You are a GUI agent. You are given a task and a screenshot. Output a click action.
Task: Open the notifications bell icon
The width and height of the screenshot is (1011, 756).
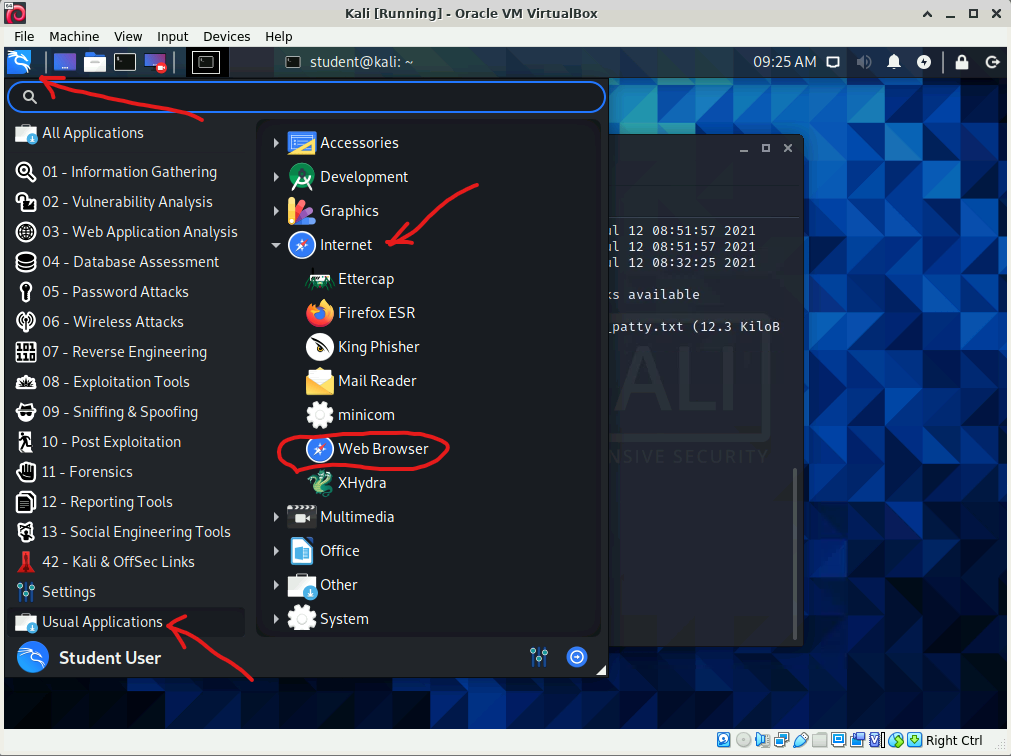pyautogui.click(x=894, y=63)
